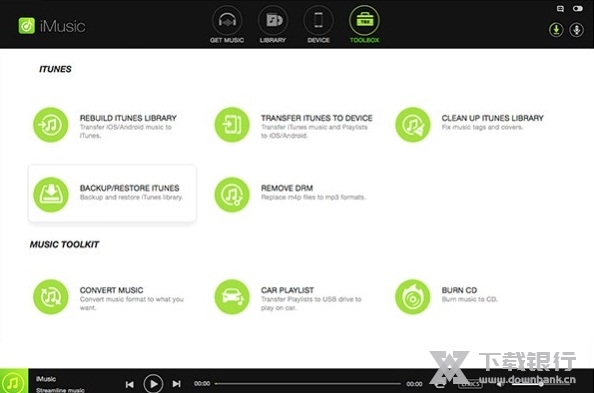This screenshot has width=594, height=393.
Task: Click the Burn CD disc icon
Action: (x=413, y=297)
